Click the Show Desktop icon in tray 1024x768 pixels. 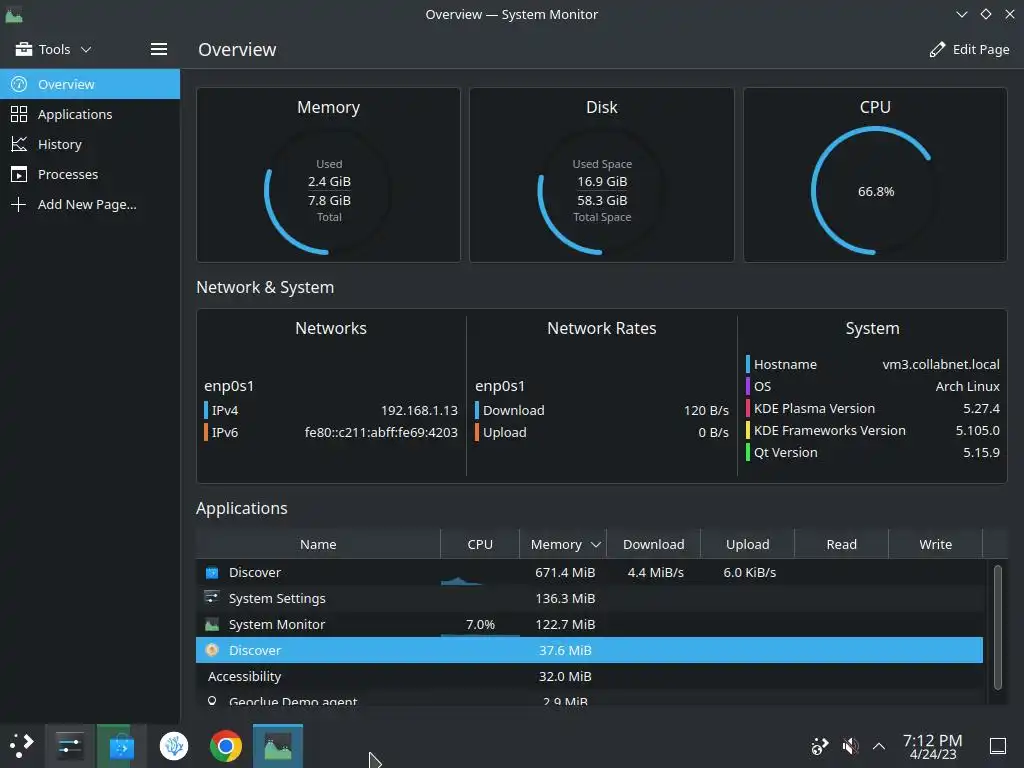(998, 746)
